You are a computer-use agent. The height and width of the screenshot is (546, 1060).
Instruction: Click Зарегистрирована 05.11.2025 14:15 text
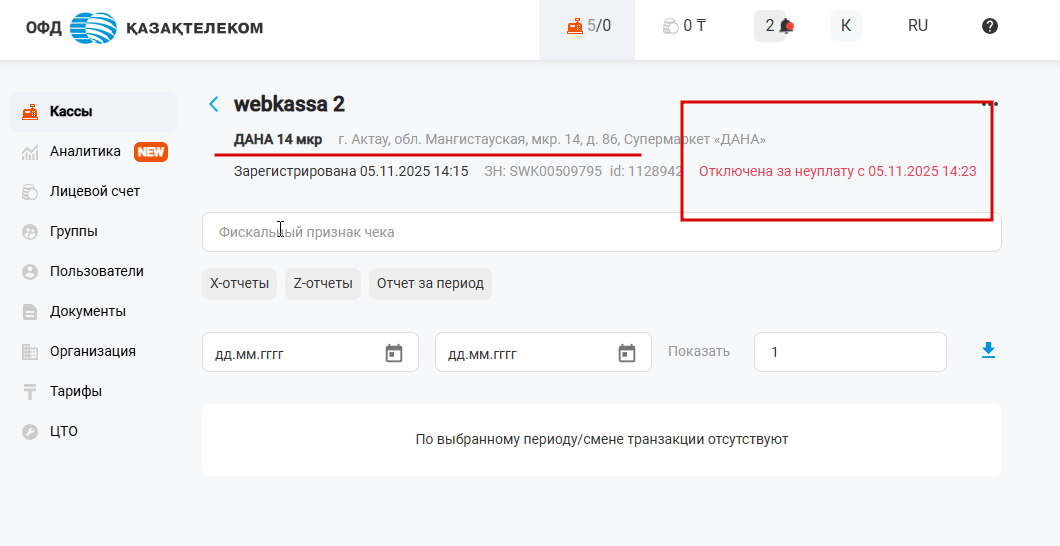(x=351, y=172)
